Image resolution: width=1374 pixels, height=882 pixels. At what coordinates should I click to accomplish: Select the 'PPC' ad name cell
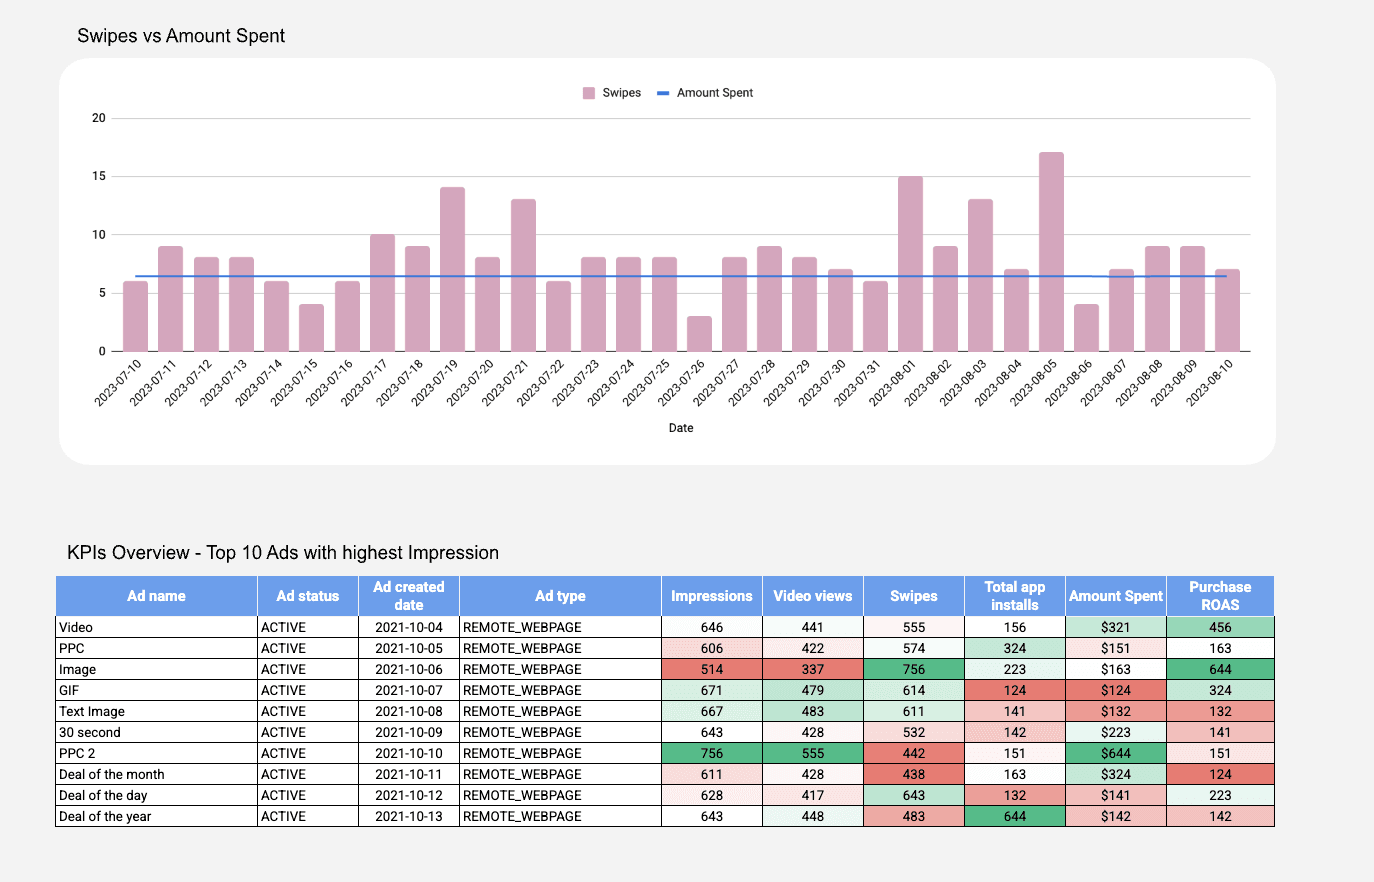[x=156, y=649]
